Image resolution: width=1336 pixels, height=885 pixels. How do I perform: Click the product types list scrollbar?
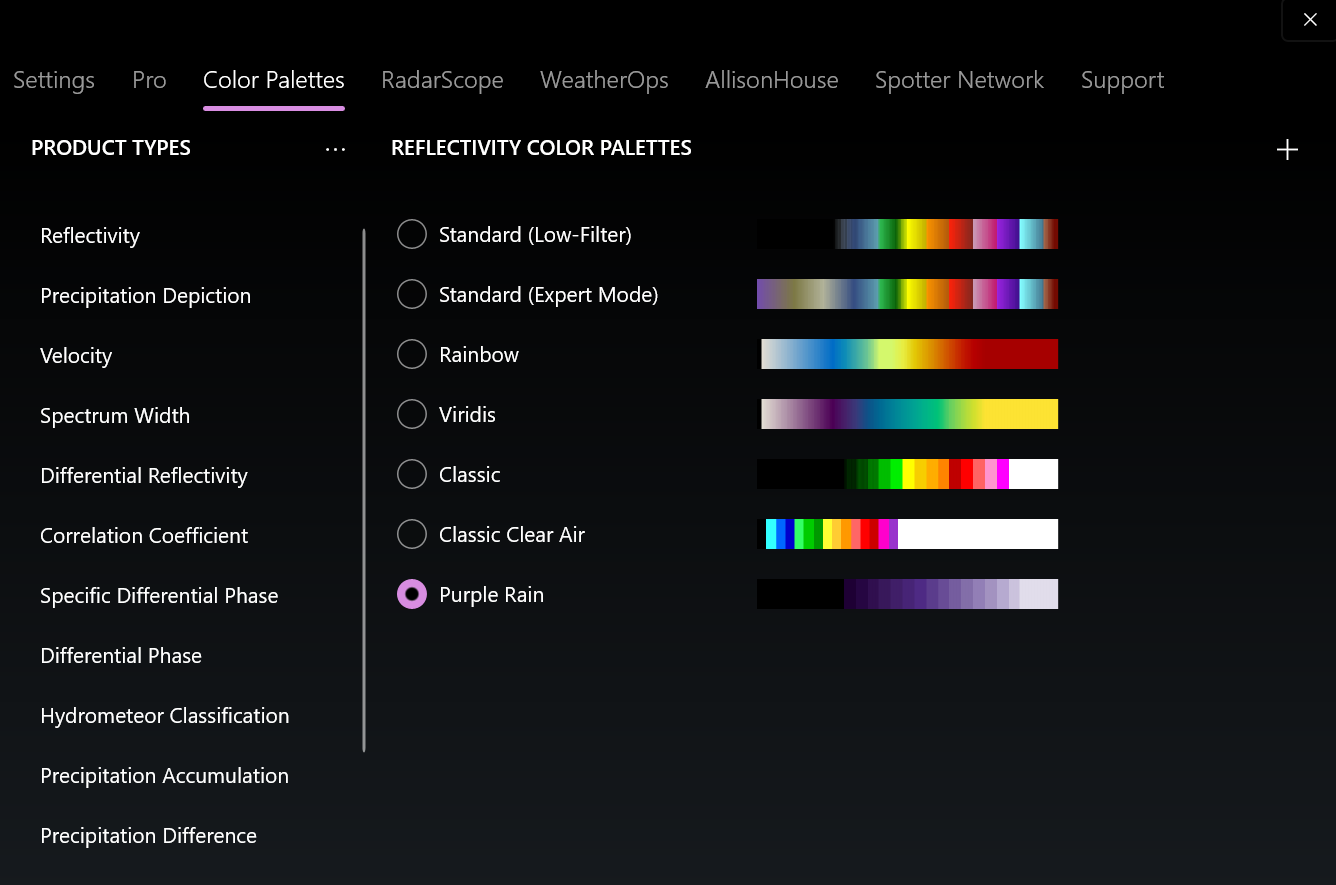point(364,490)
